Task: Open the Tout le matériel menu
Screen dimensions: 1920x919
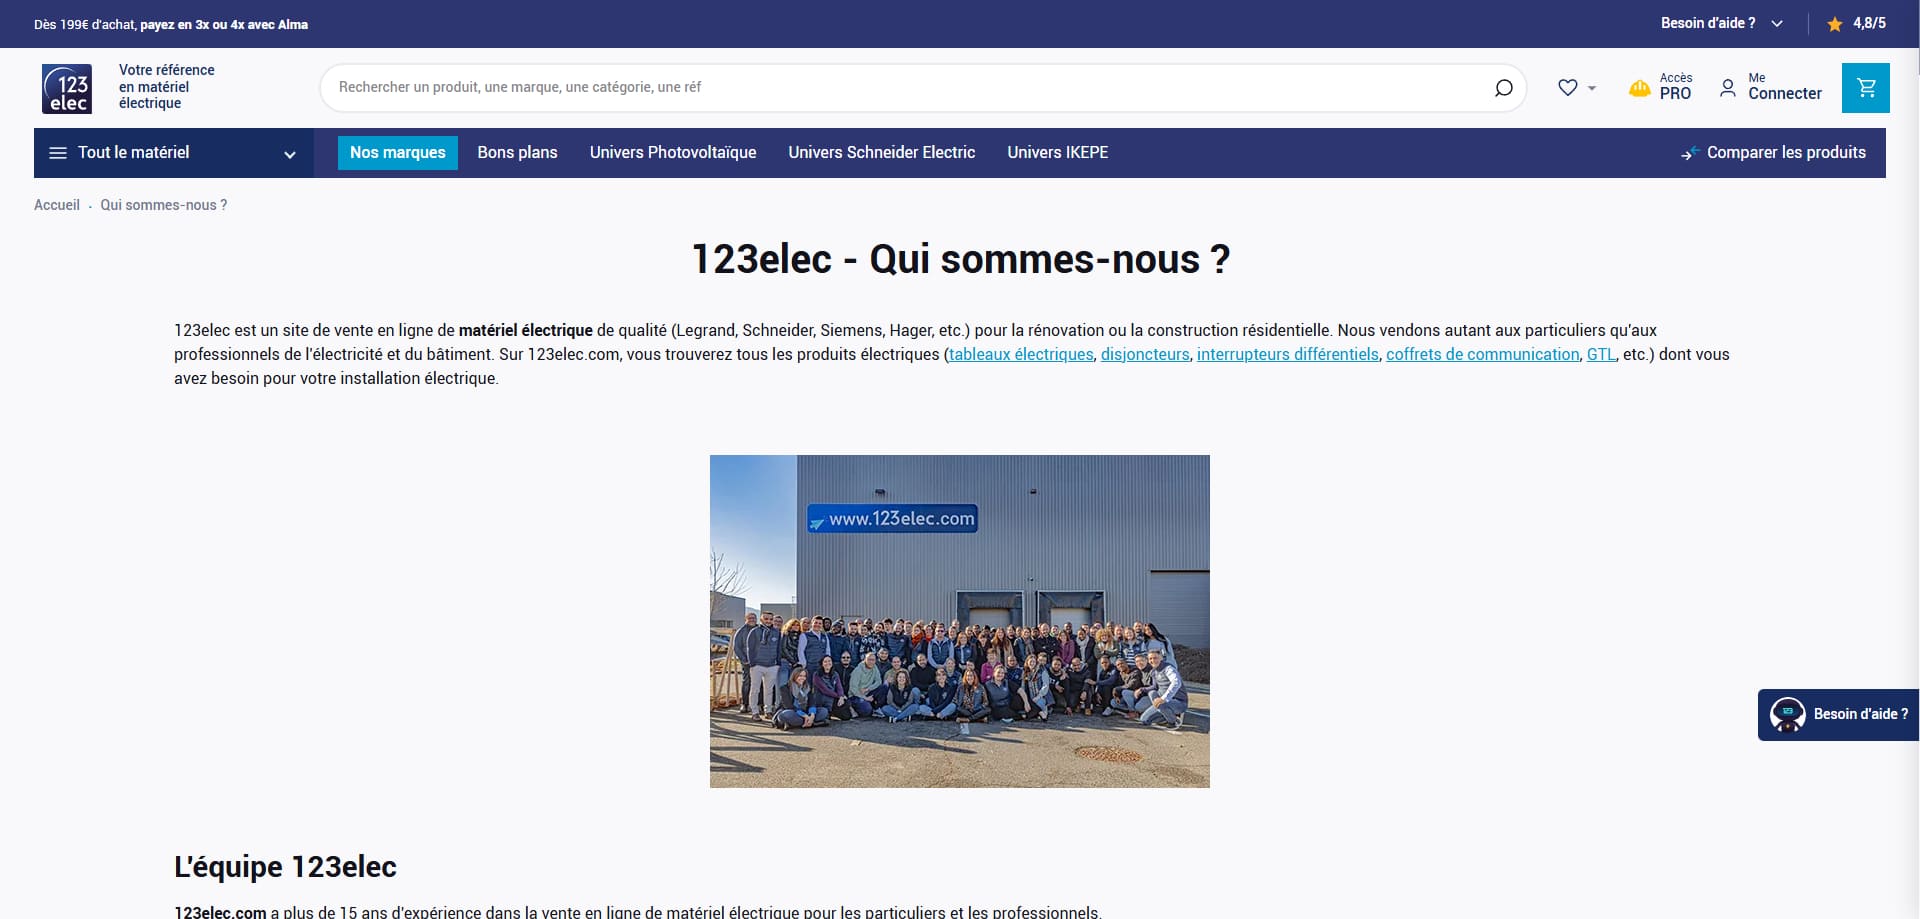Action: click(x=174, y=153)
